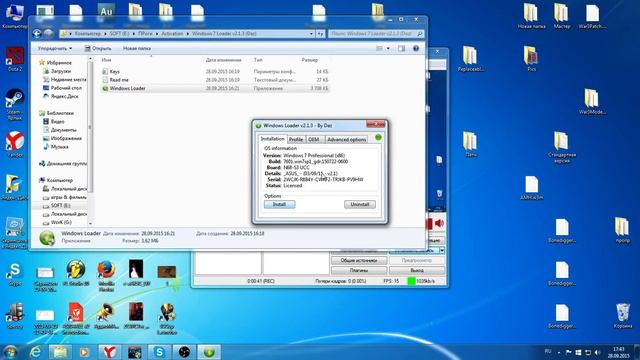Click the Explorer search field
Viewport: 640px width, 360px height.
click(x=376, y=33)
